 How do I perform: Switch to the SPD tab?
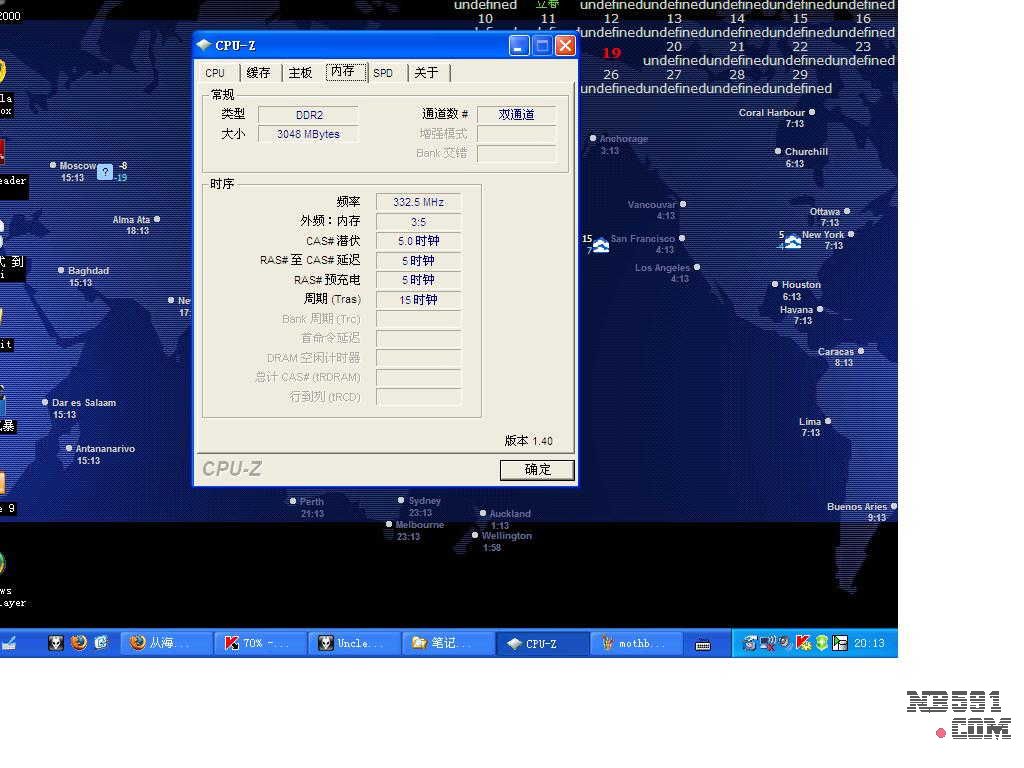(383, 73)
